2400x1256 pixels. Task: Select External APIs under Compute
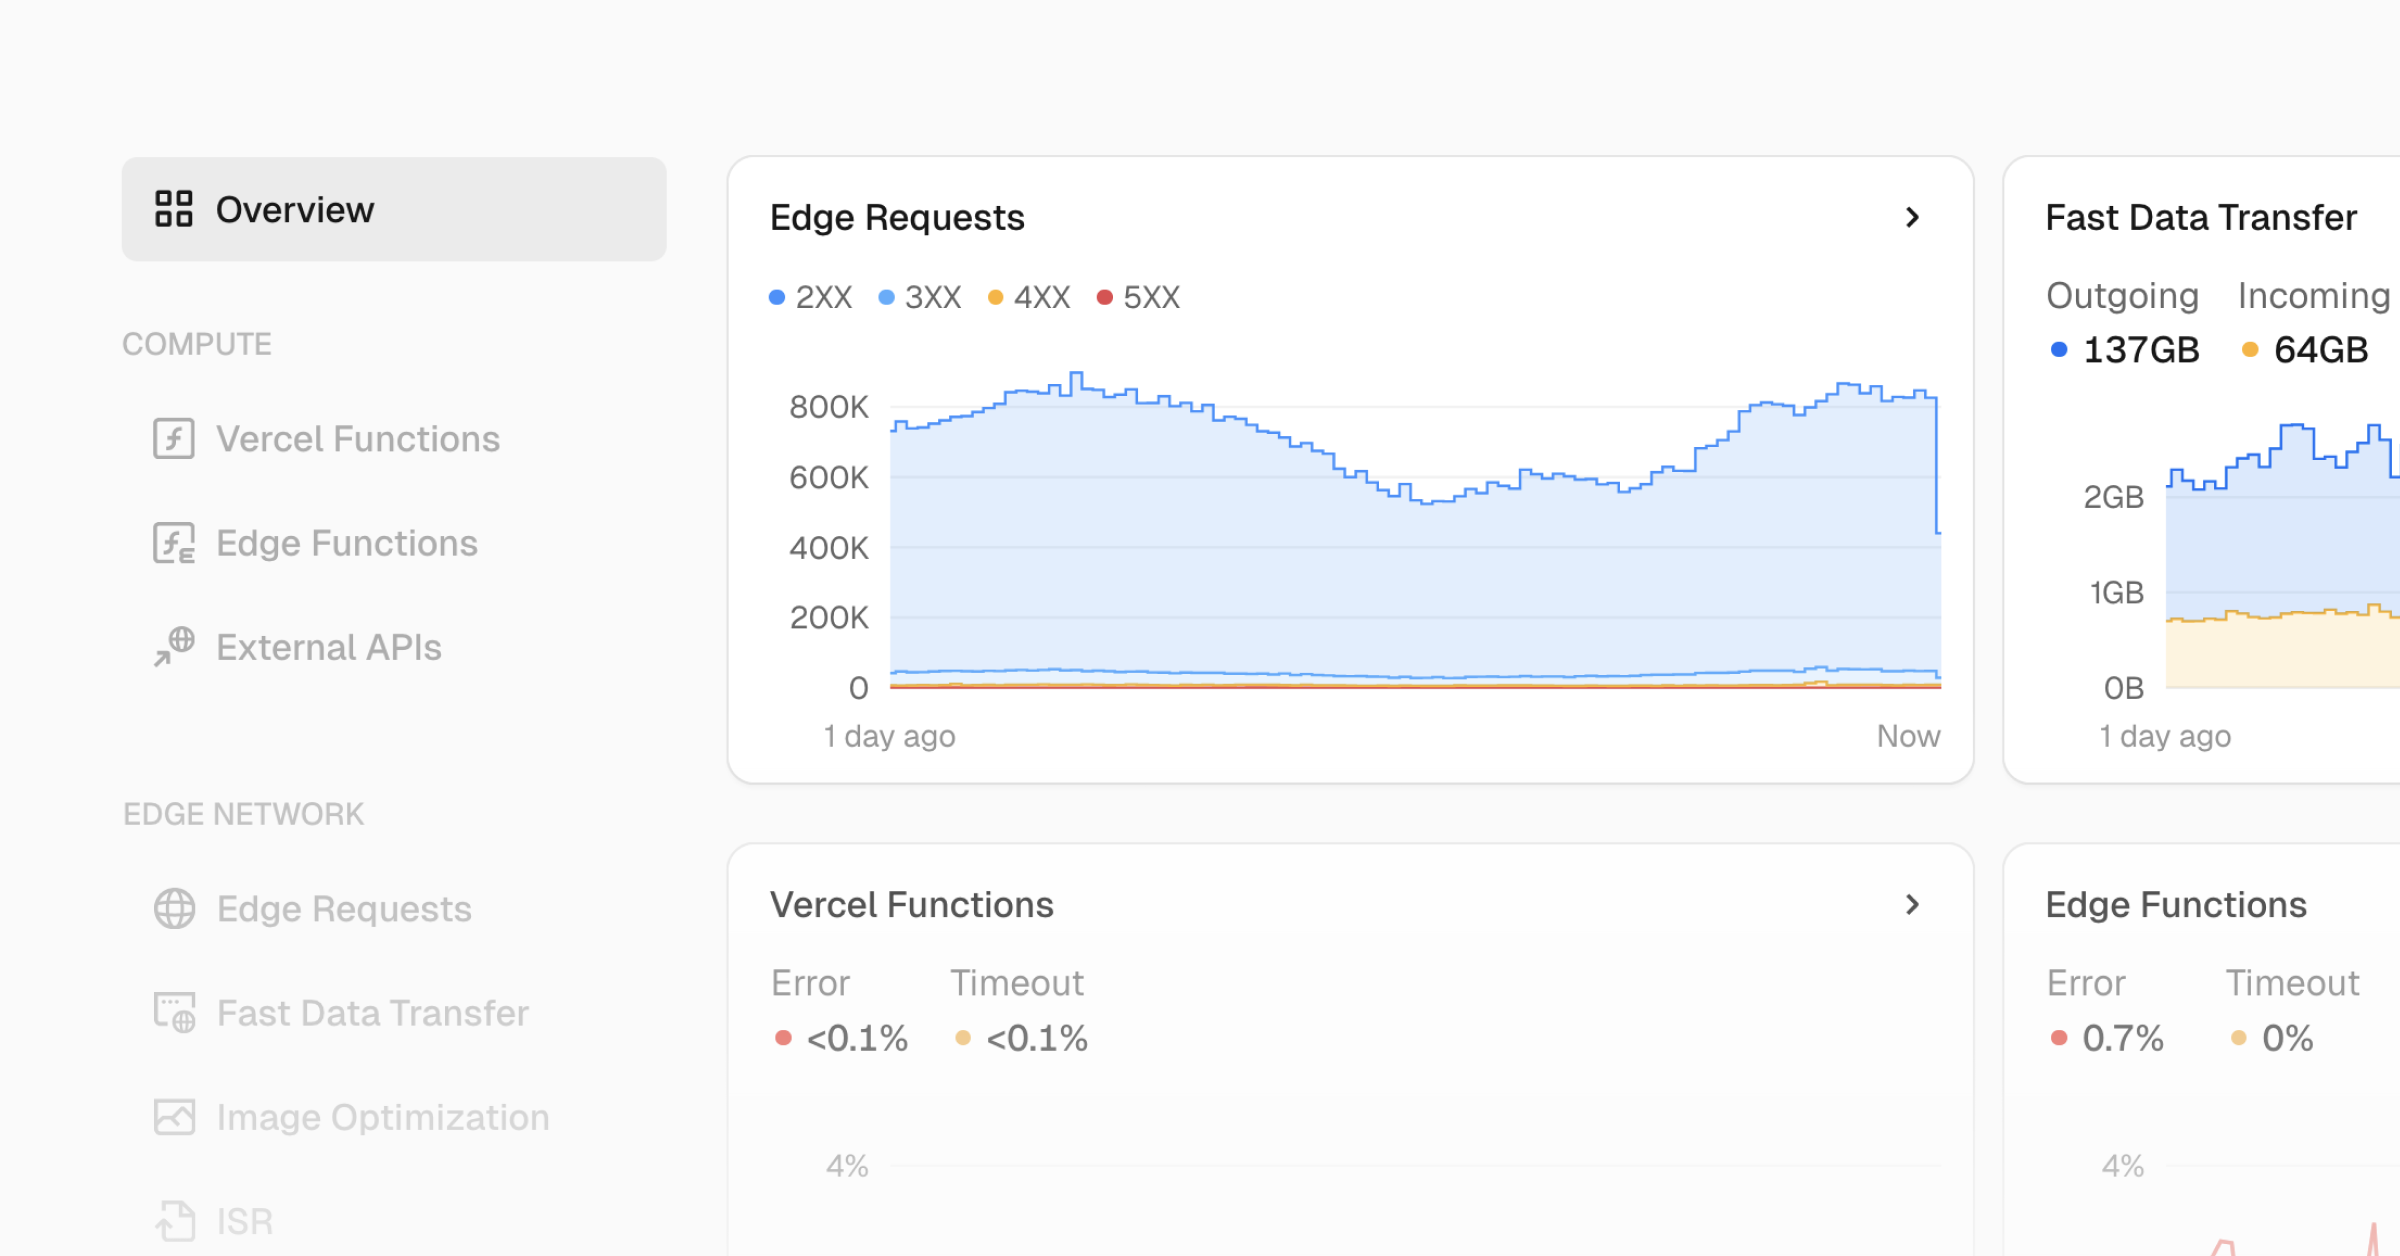(329, 646)
